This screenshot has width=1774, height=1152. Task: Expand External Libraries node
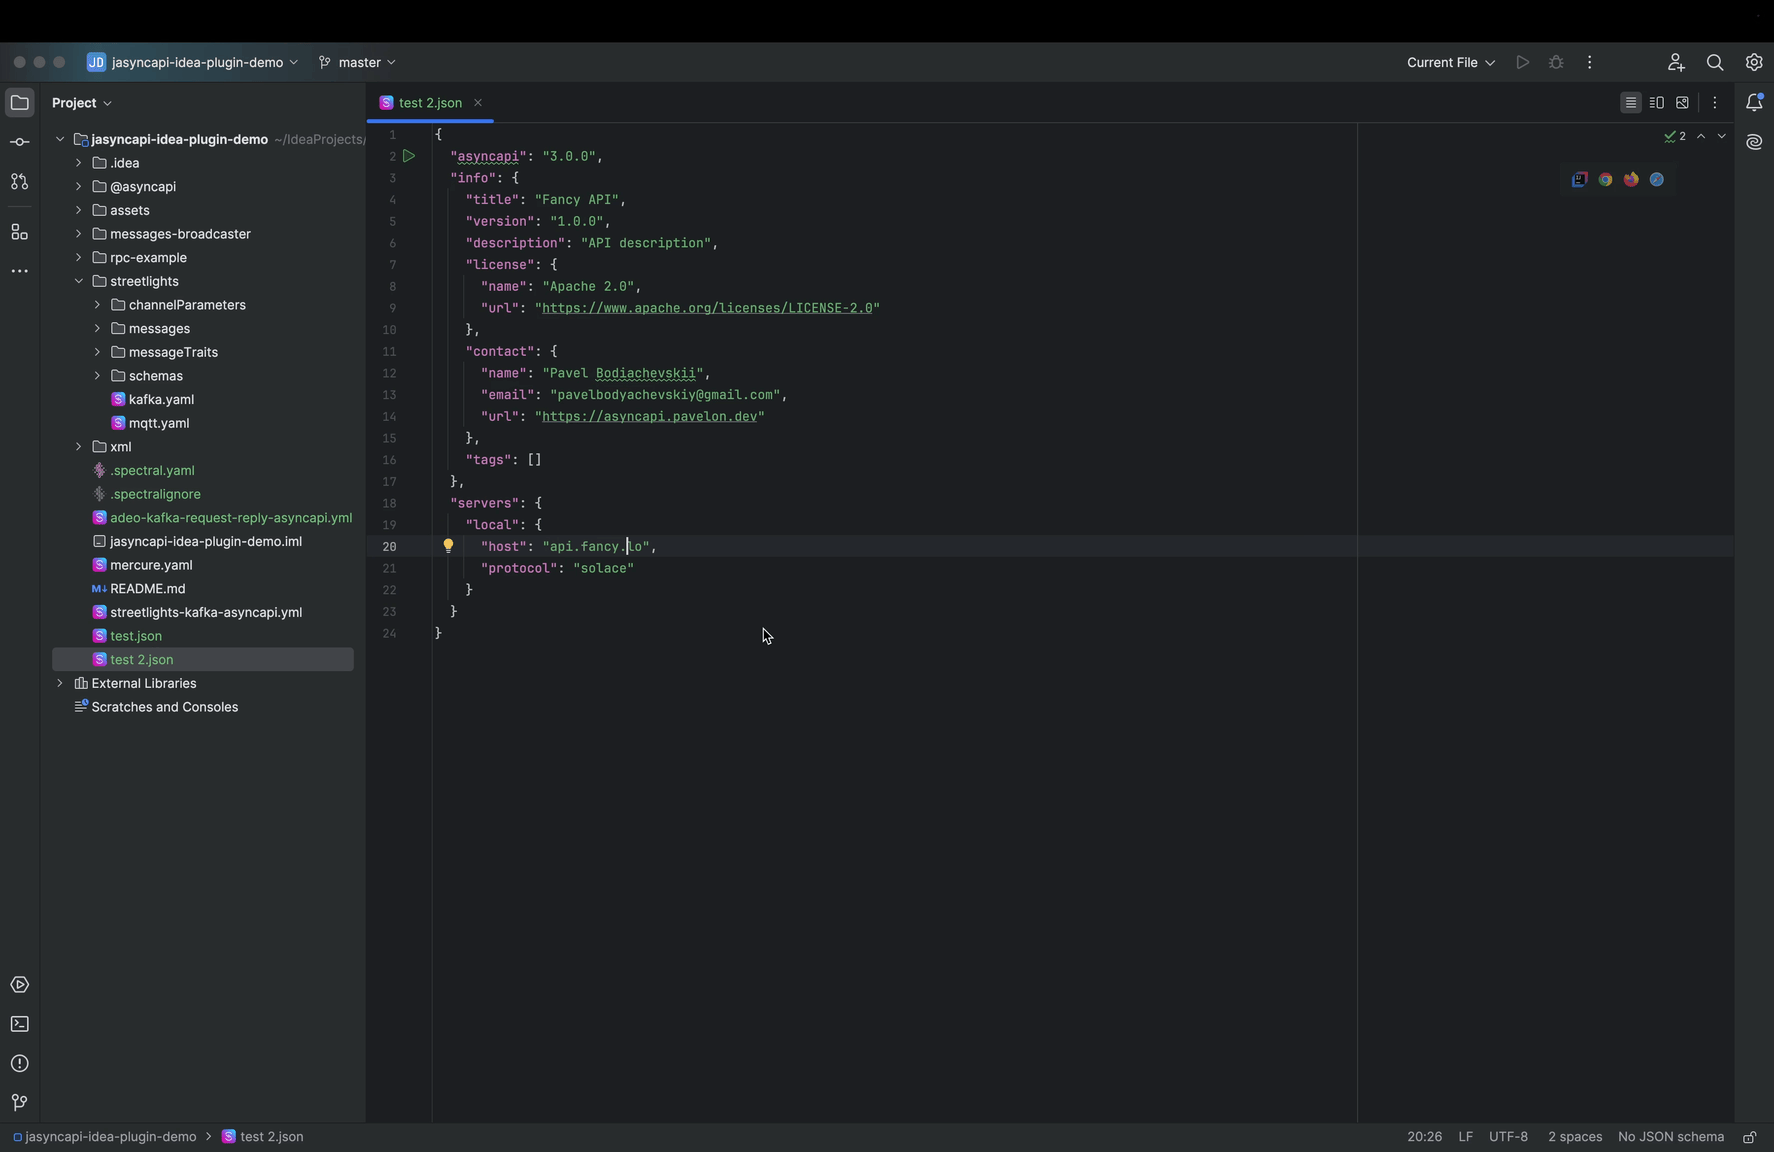tap(60, 683)
